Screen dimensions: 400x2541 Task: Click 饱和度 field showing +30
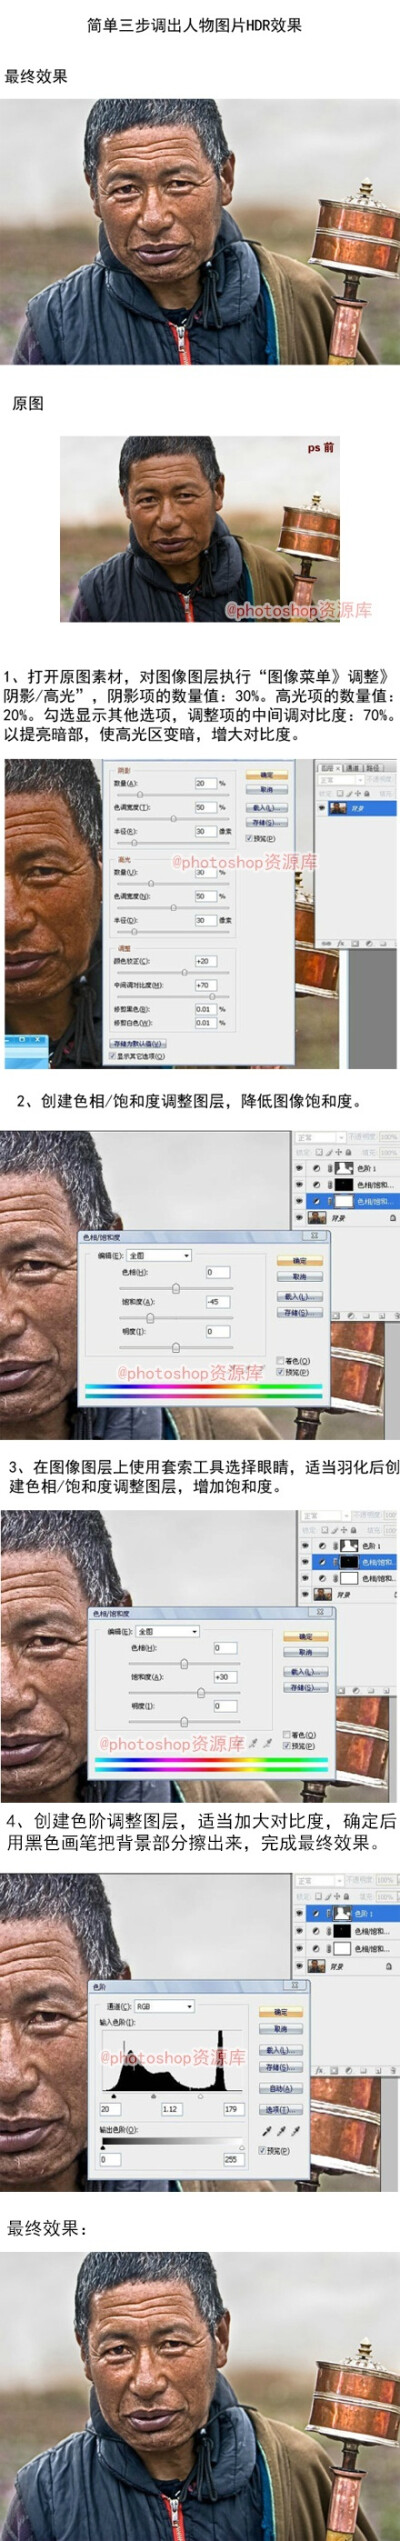tap(225, 1677)
